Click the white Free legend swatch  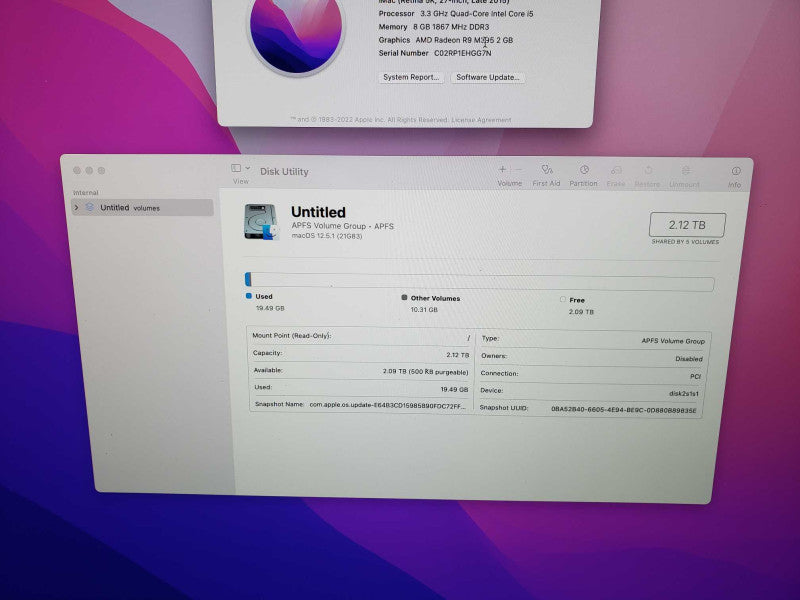click(563, 299)
